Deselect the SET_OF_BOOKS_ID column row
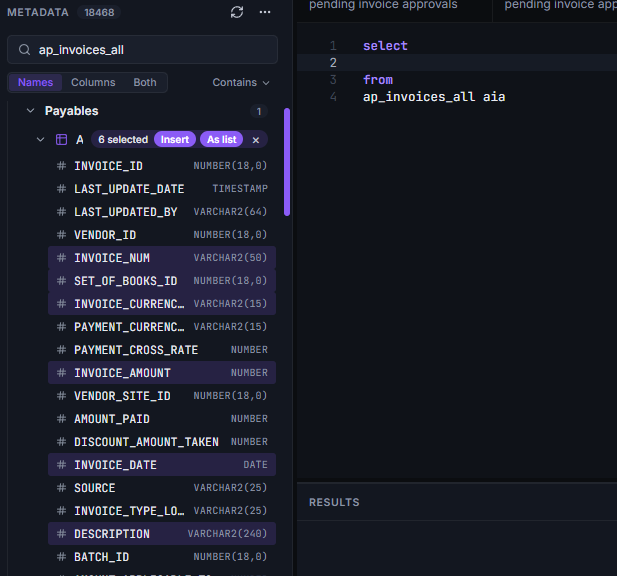The width and height of the screenshot is (617, 576). (162, 281)
